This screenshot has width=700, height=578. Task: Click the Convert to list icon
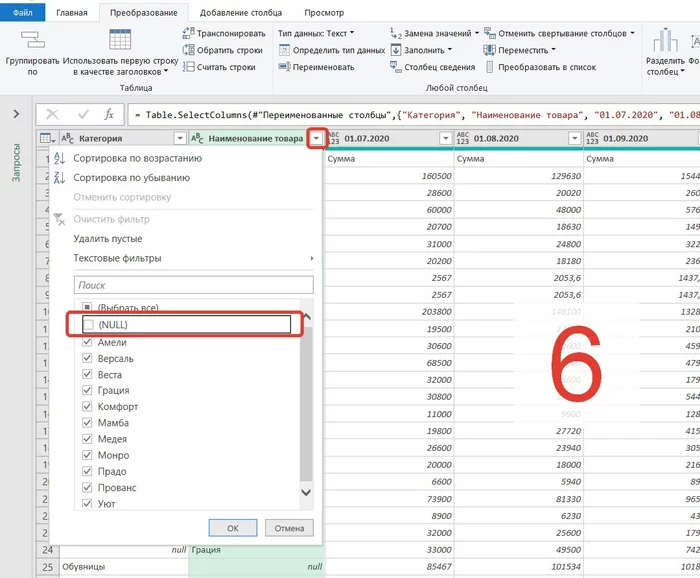point(490,67)
